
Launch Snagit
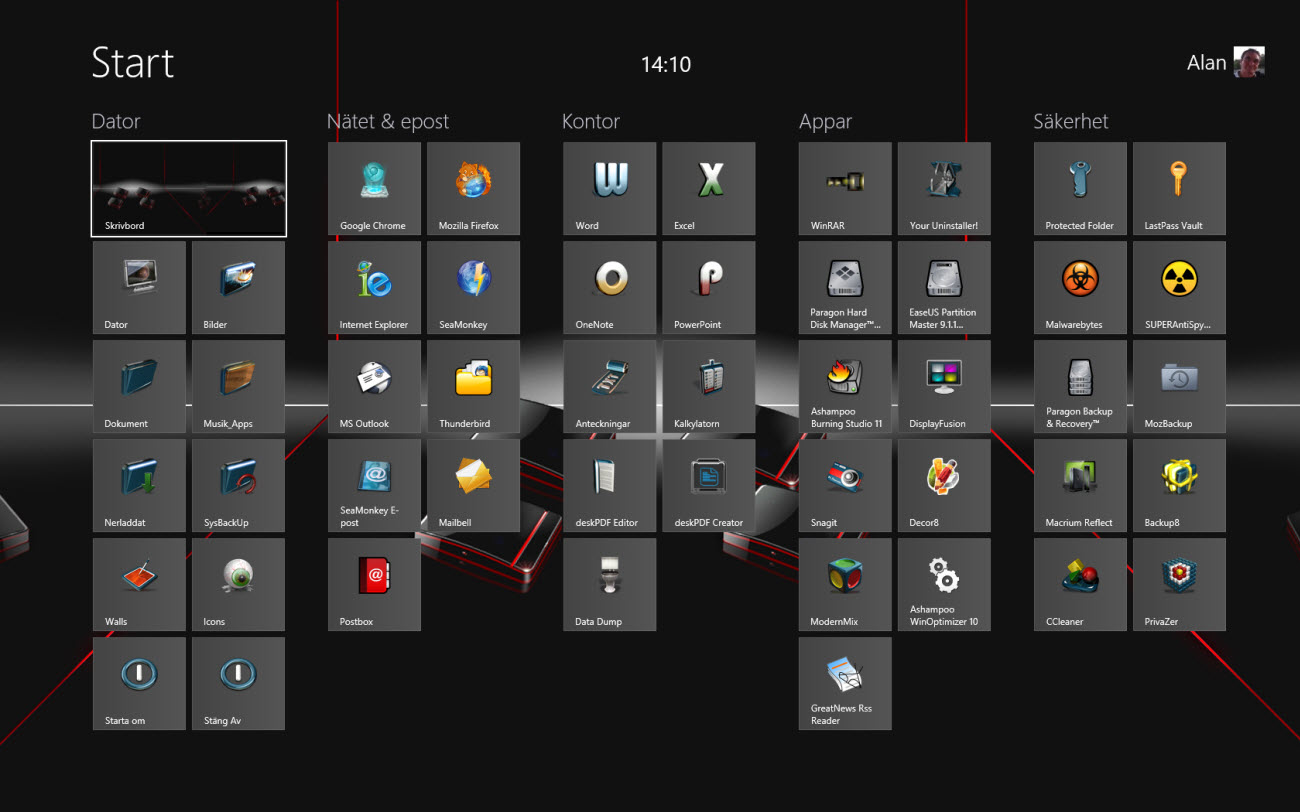pyautogui.click(x=845, y=485)
